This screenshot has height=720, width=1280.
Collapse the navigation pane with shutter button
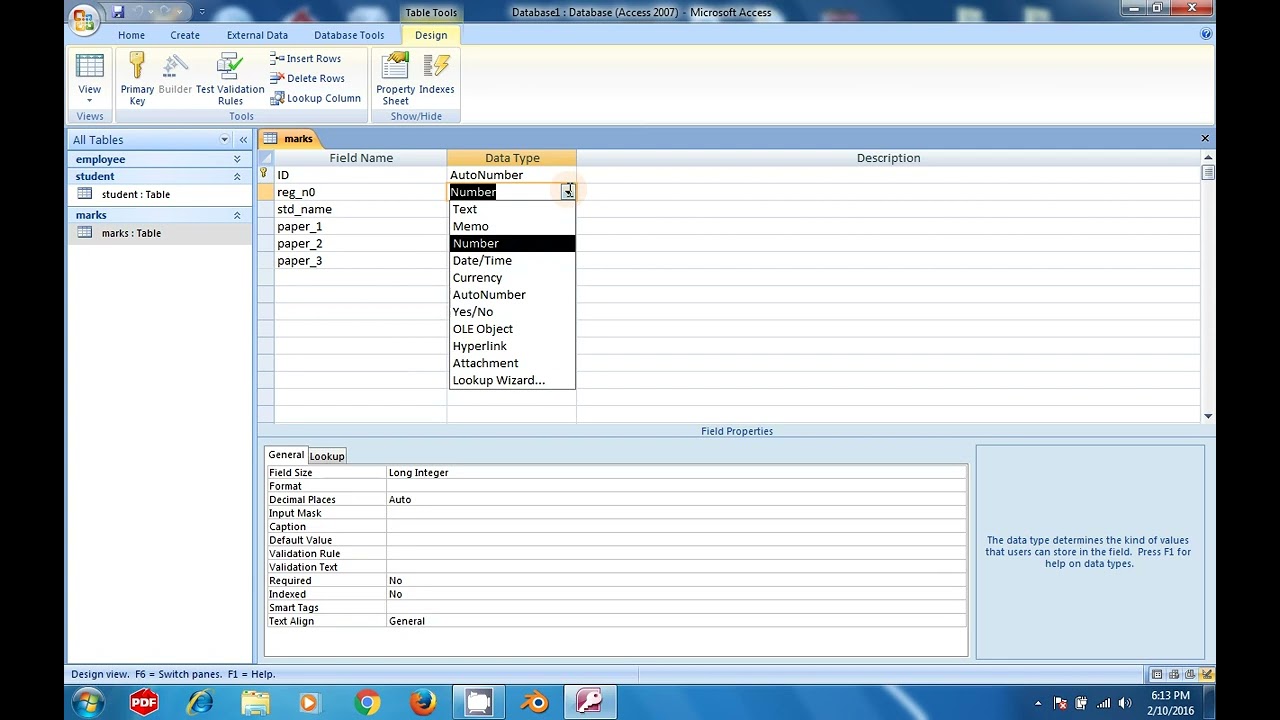243,140
